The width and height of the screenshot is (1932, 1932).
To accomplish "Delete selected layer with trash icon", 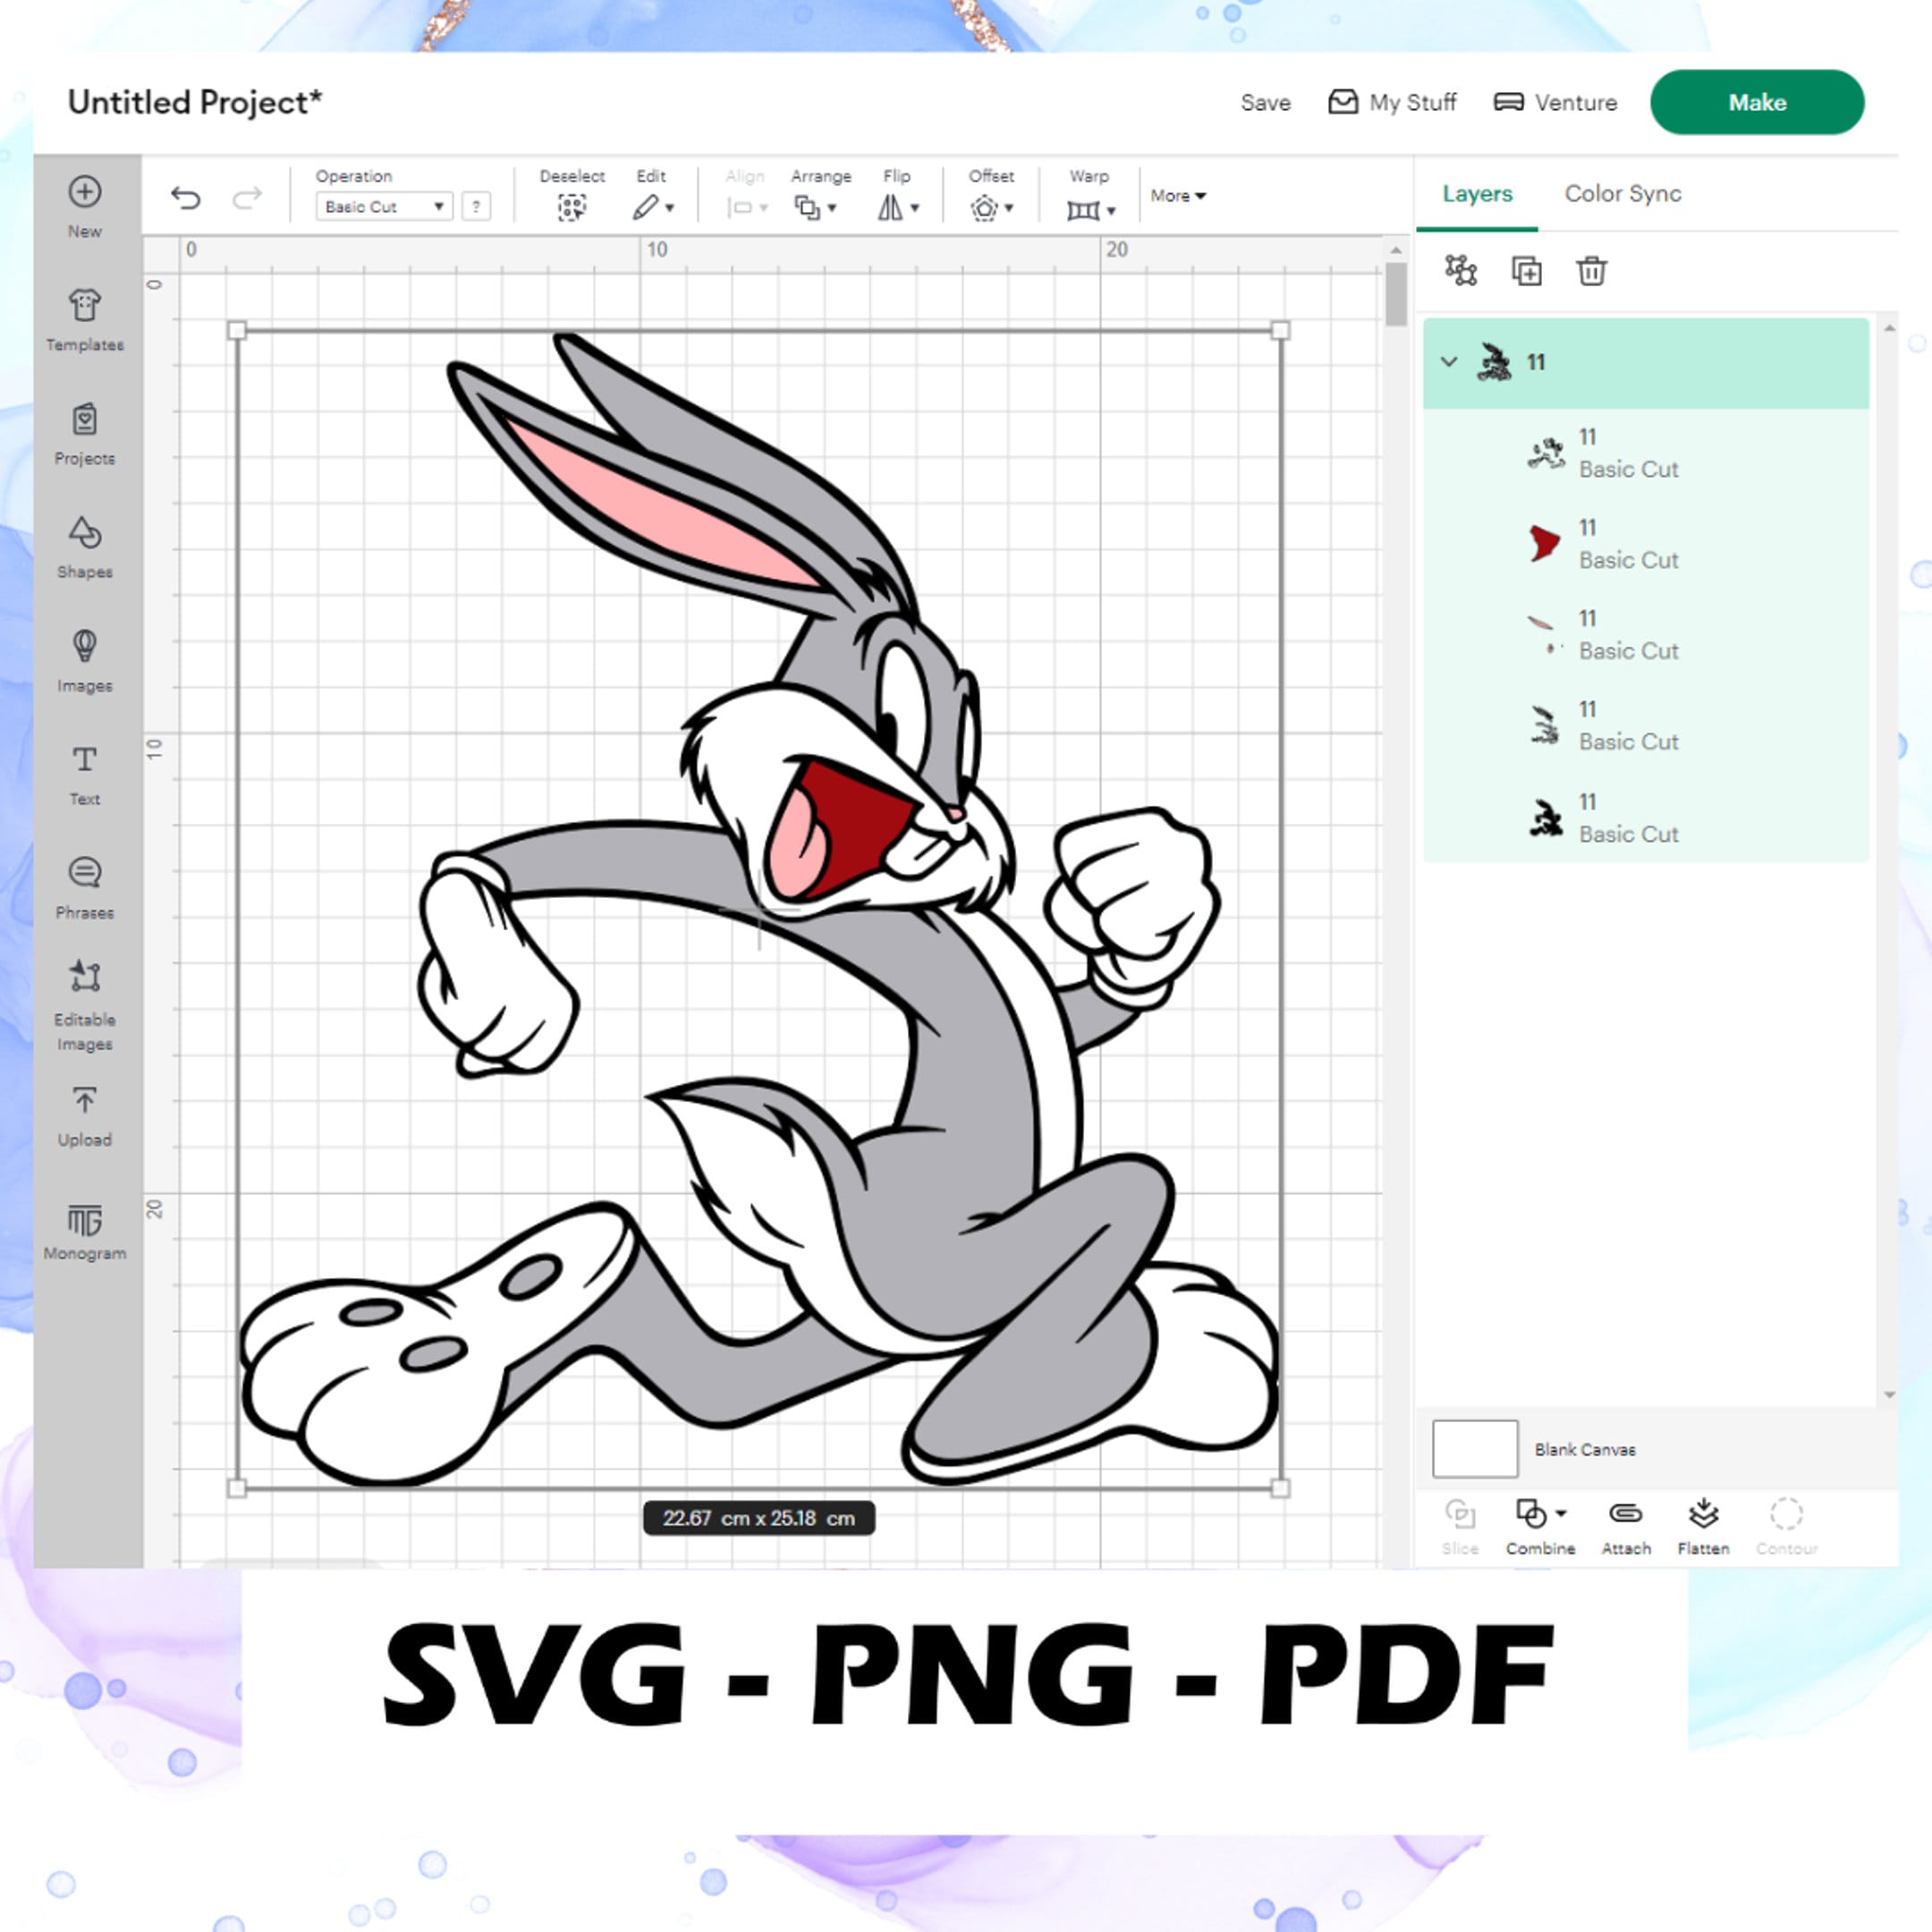I will click(1591, 271).
